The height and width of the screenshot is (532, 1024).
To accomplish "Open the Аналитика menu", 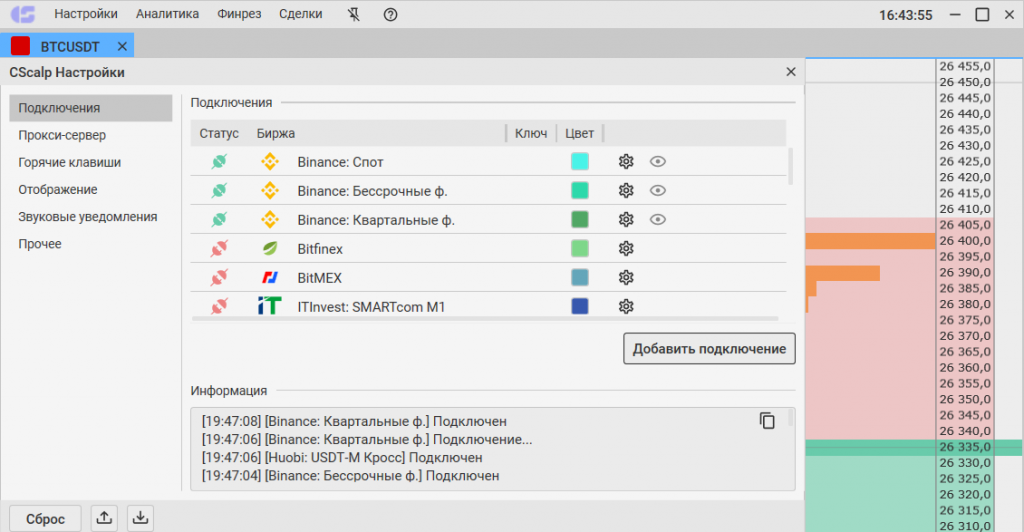I will (167, 15).
